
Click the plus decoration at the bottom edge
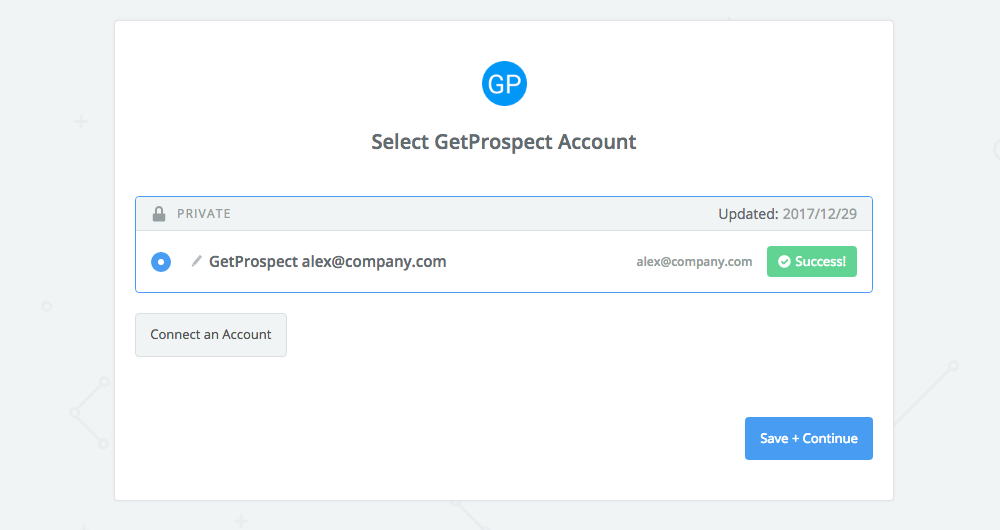point(240,521)
